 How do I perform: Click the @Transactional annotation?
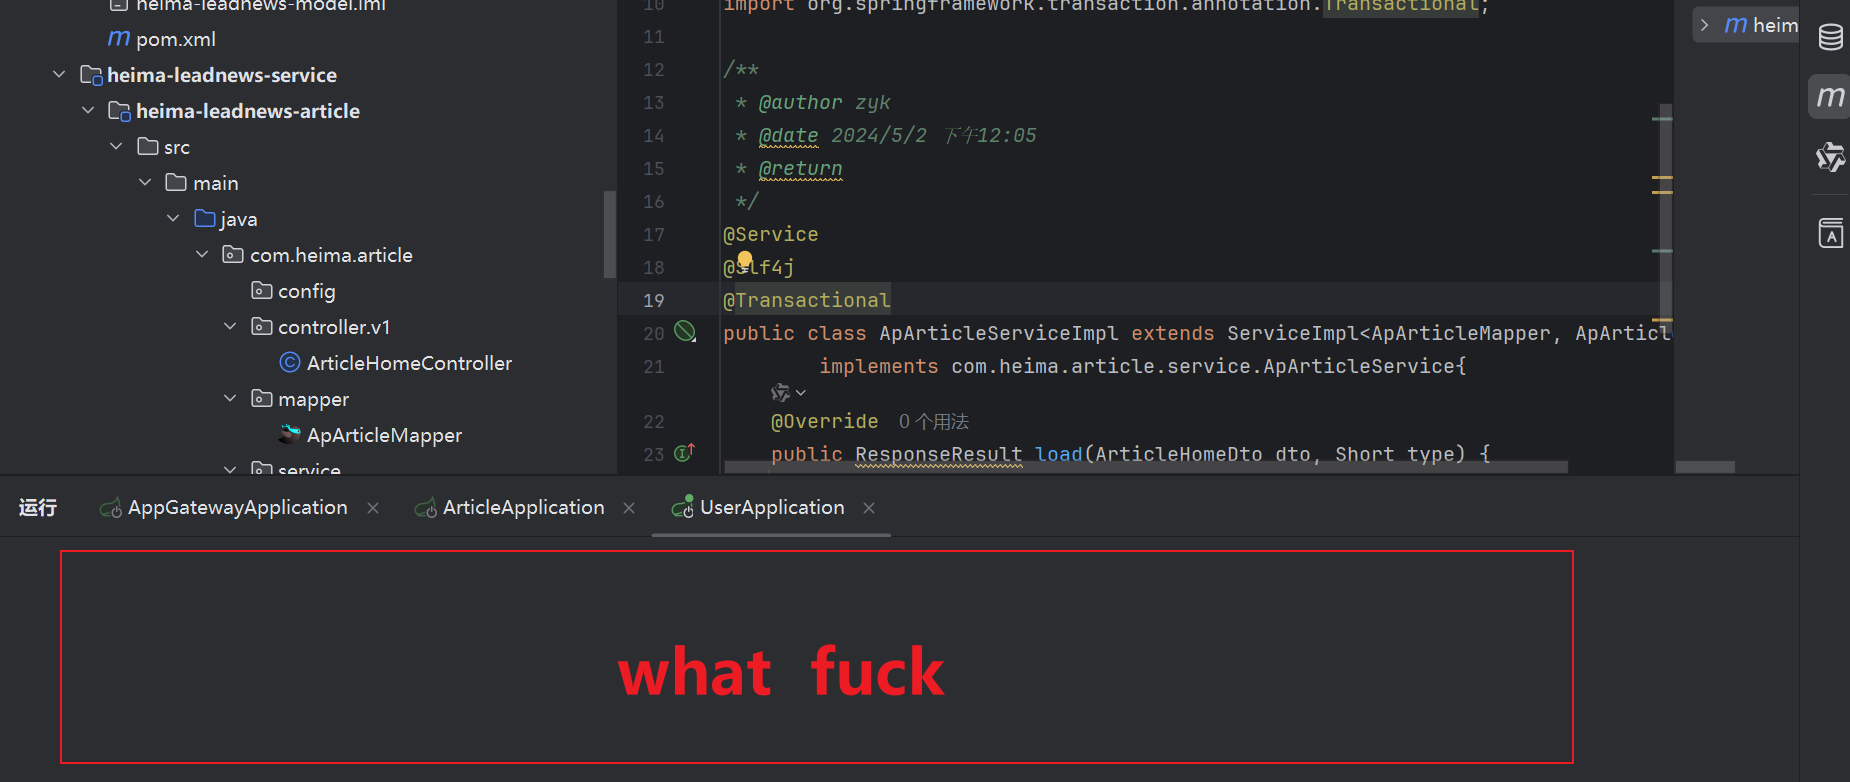(806, 300)
